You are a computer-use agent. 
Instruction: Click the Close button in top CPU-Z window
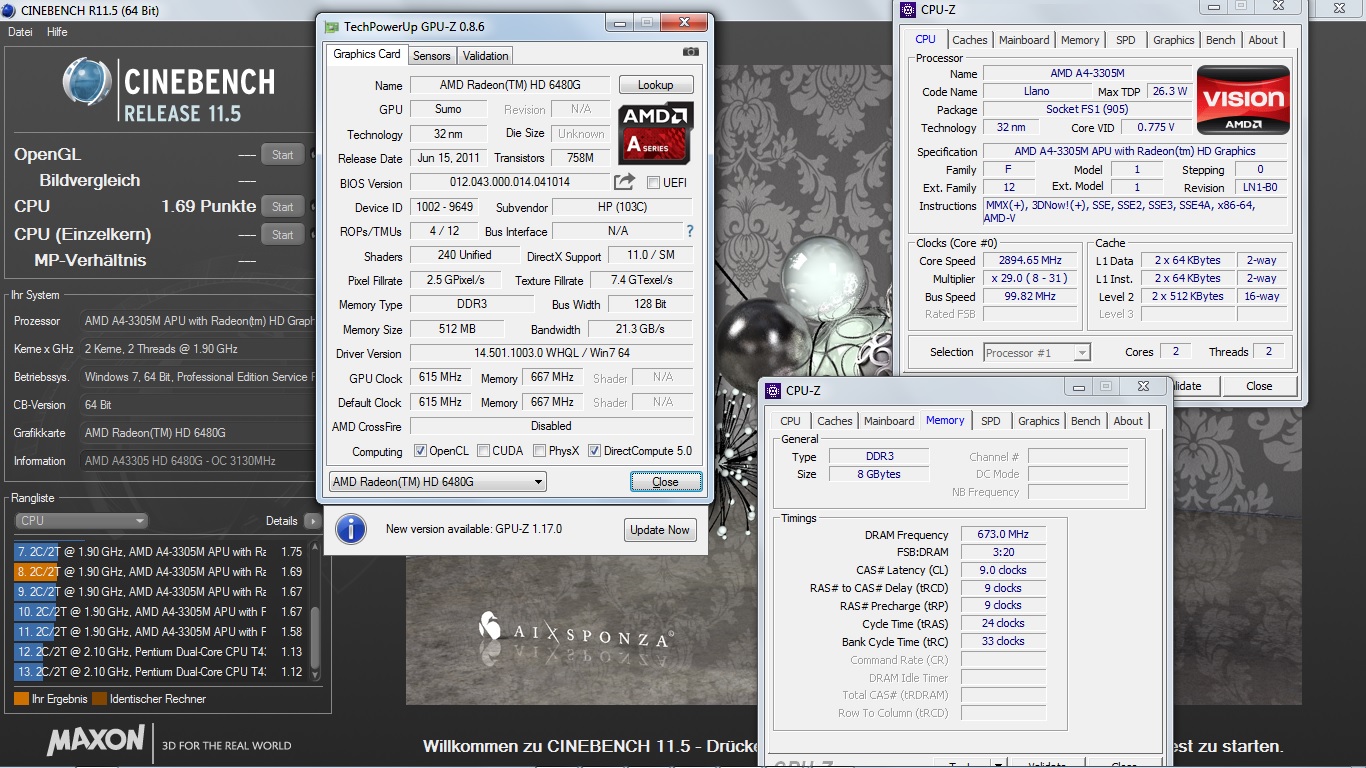1259,386
